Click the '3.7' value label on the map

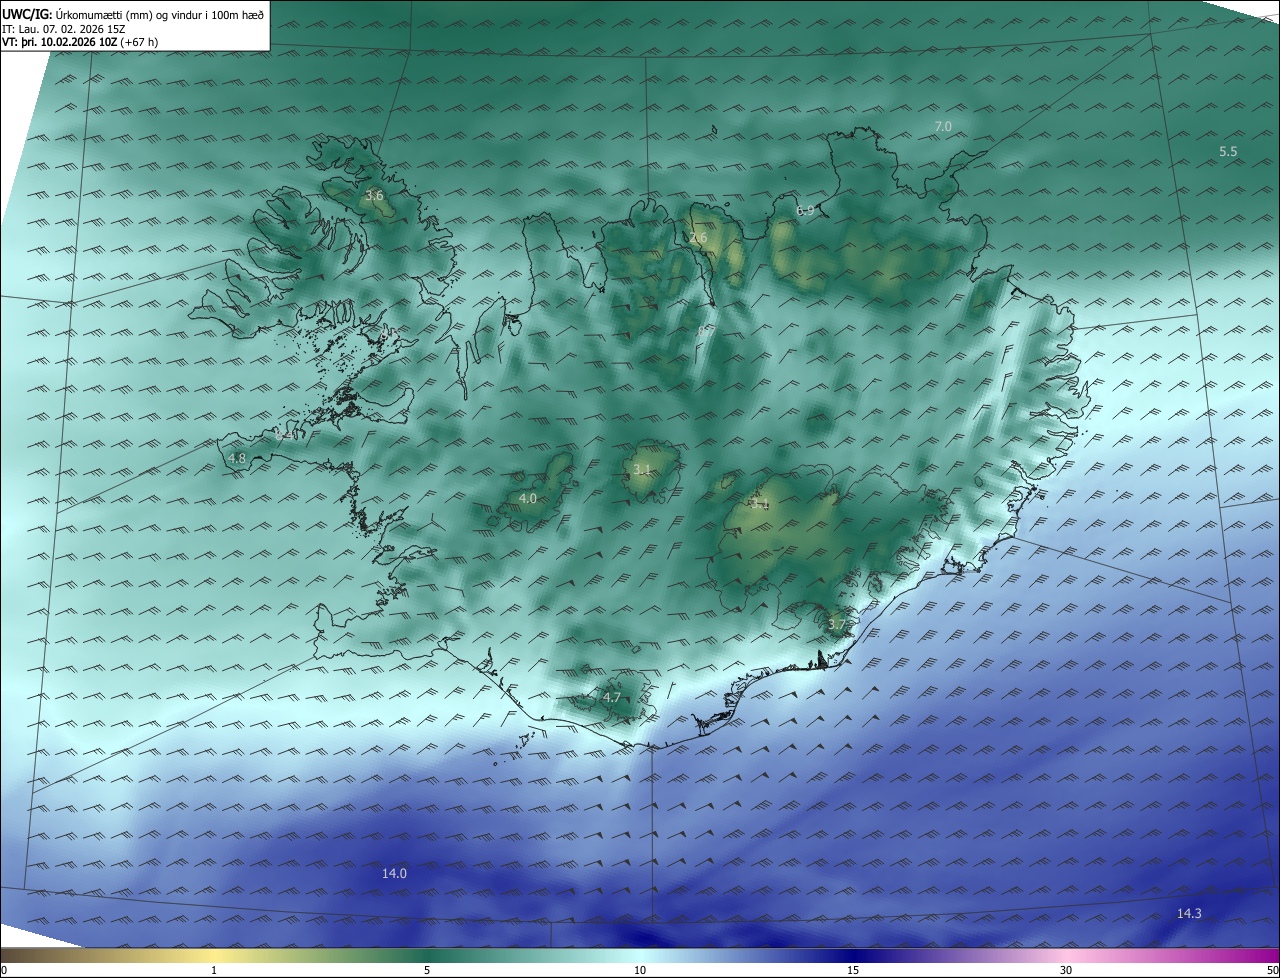[x=837, y=624]
